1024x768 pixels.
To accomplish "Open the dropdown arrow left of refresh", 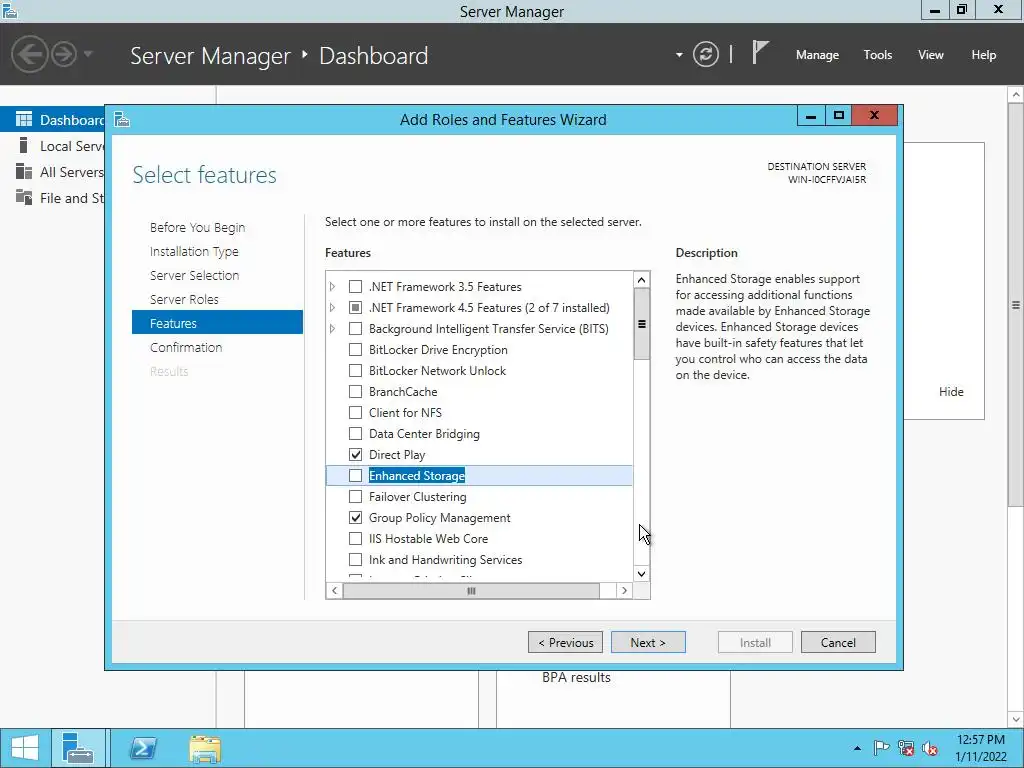I will [679, 55].
